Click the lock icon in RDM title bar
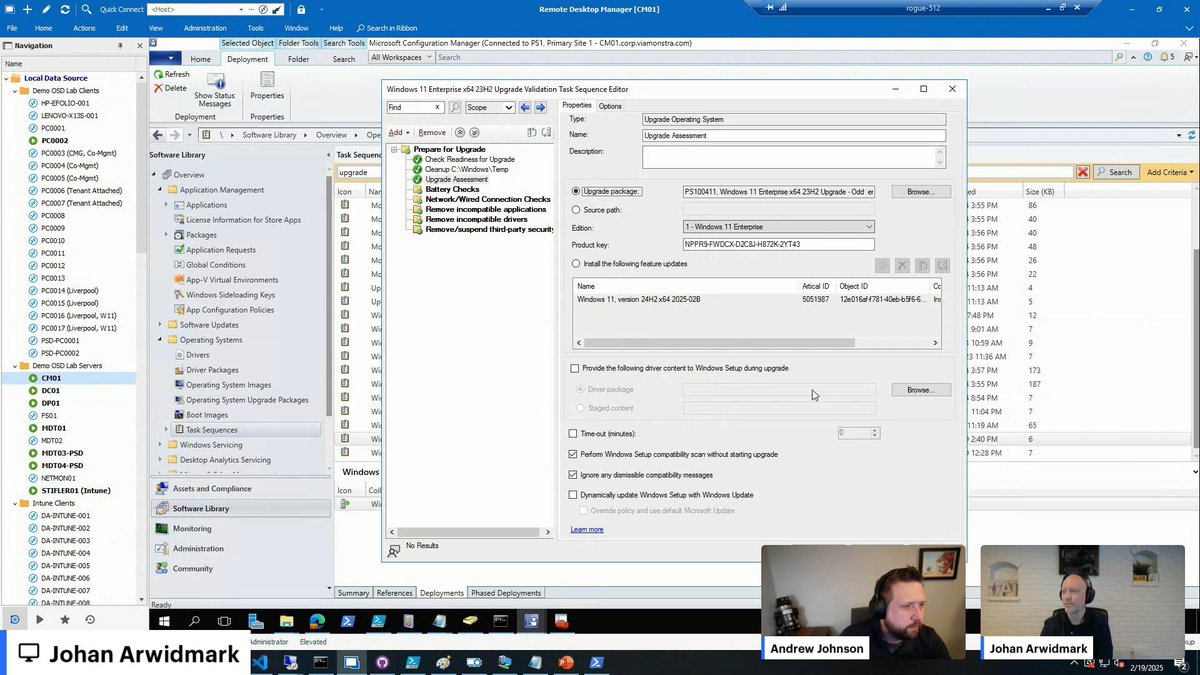Screen dimensions: 1200x675 301,9
